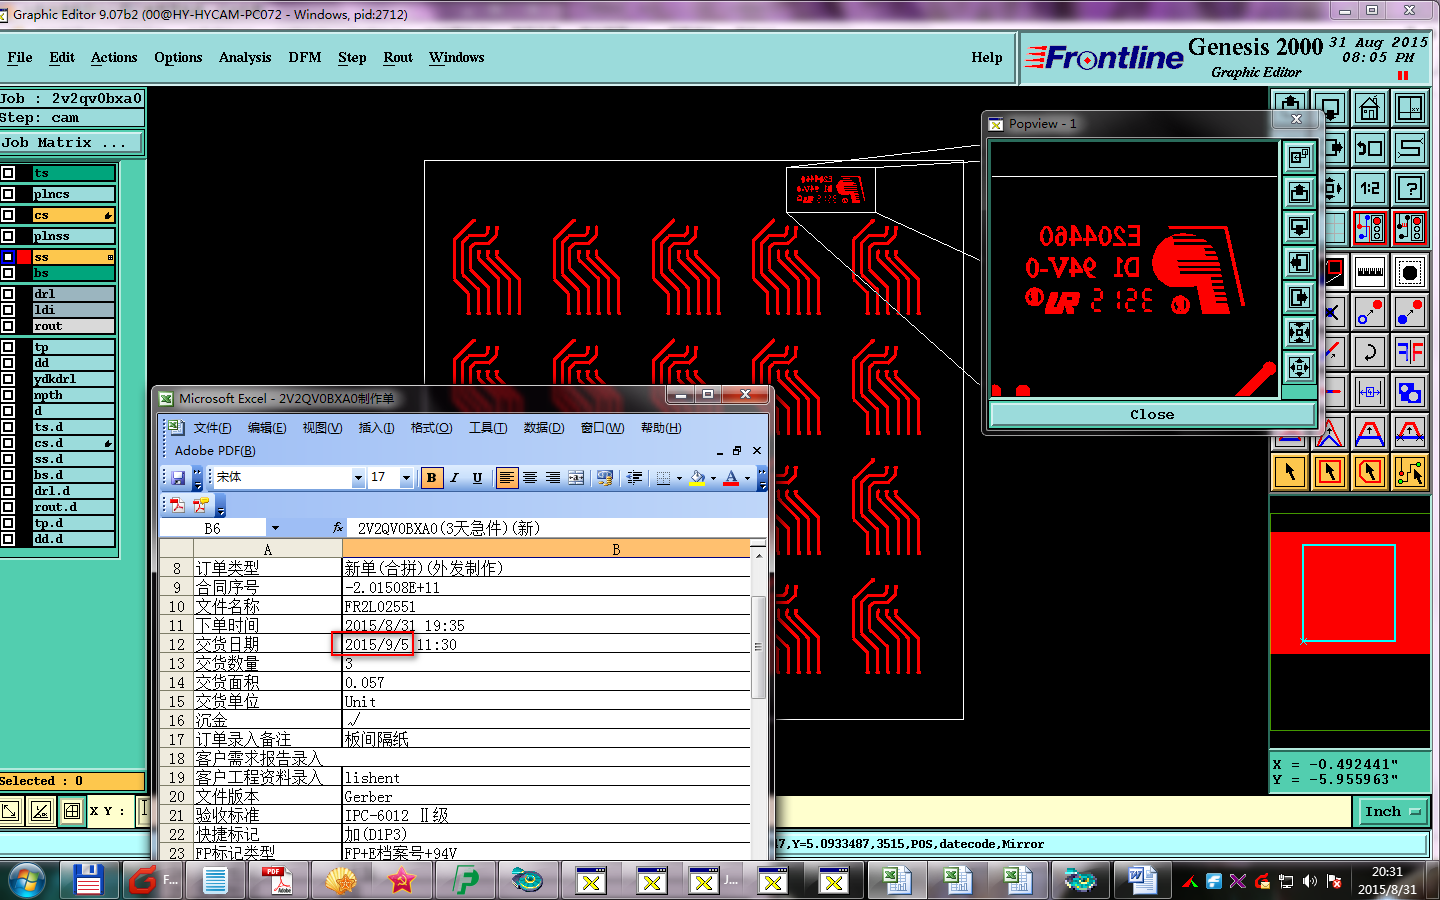Image resolution: width=1440 pixels, height=900 pixels.
Task: Toggle visibility checkbox for layer cs
Action: [8, 215]
